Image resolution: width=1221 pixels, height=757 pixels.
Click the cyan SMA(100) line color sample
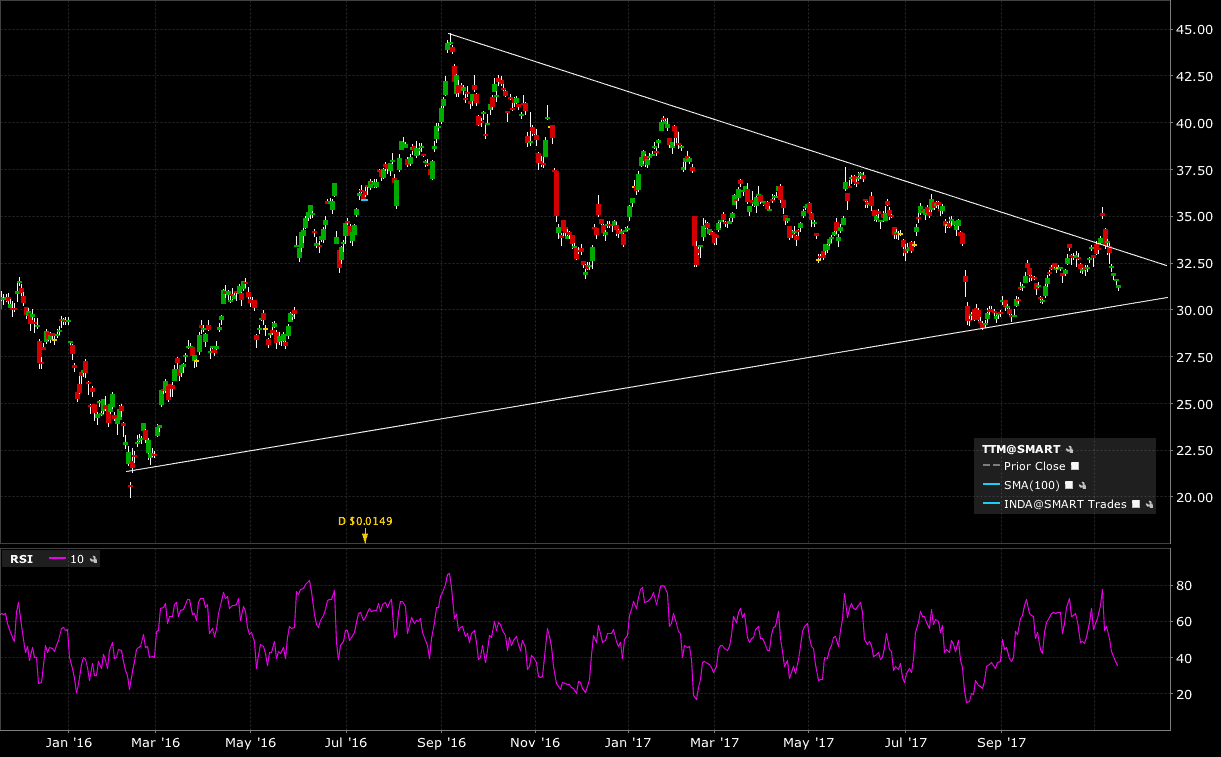tap(991, 485)
